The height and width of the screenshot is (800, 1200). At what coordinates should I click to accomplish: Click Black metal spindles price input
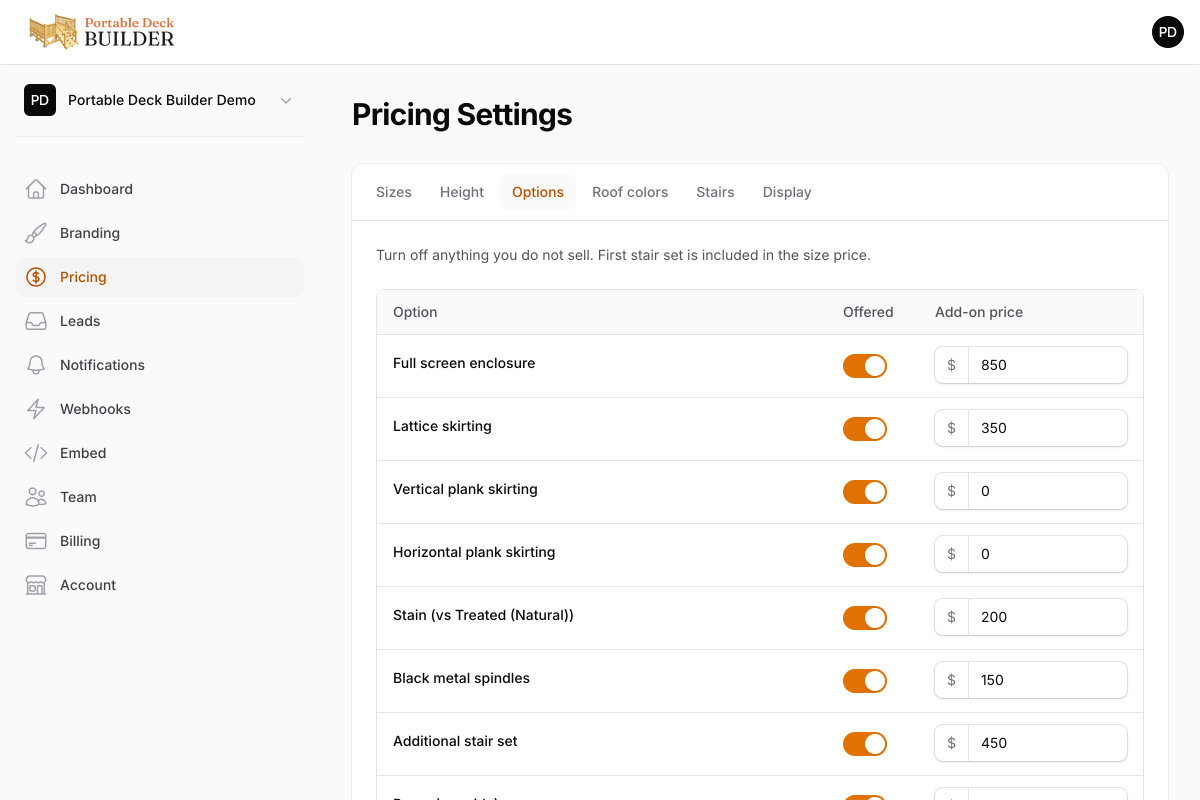pos(1047,680)
